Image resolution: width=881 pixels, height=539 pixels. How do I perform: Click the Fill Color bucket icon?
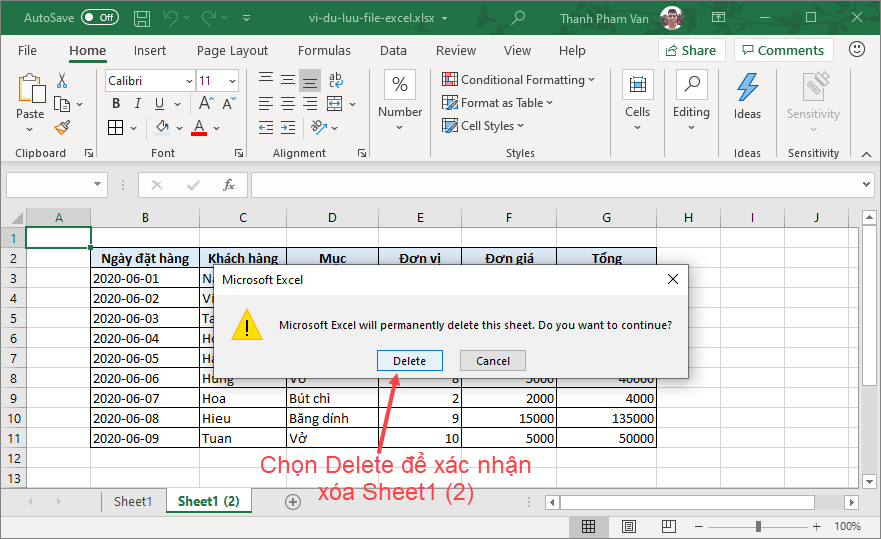click(x=162, y=128)
